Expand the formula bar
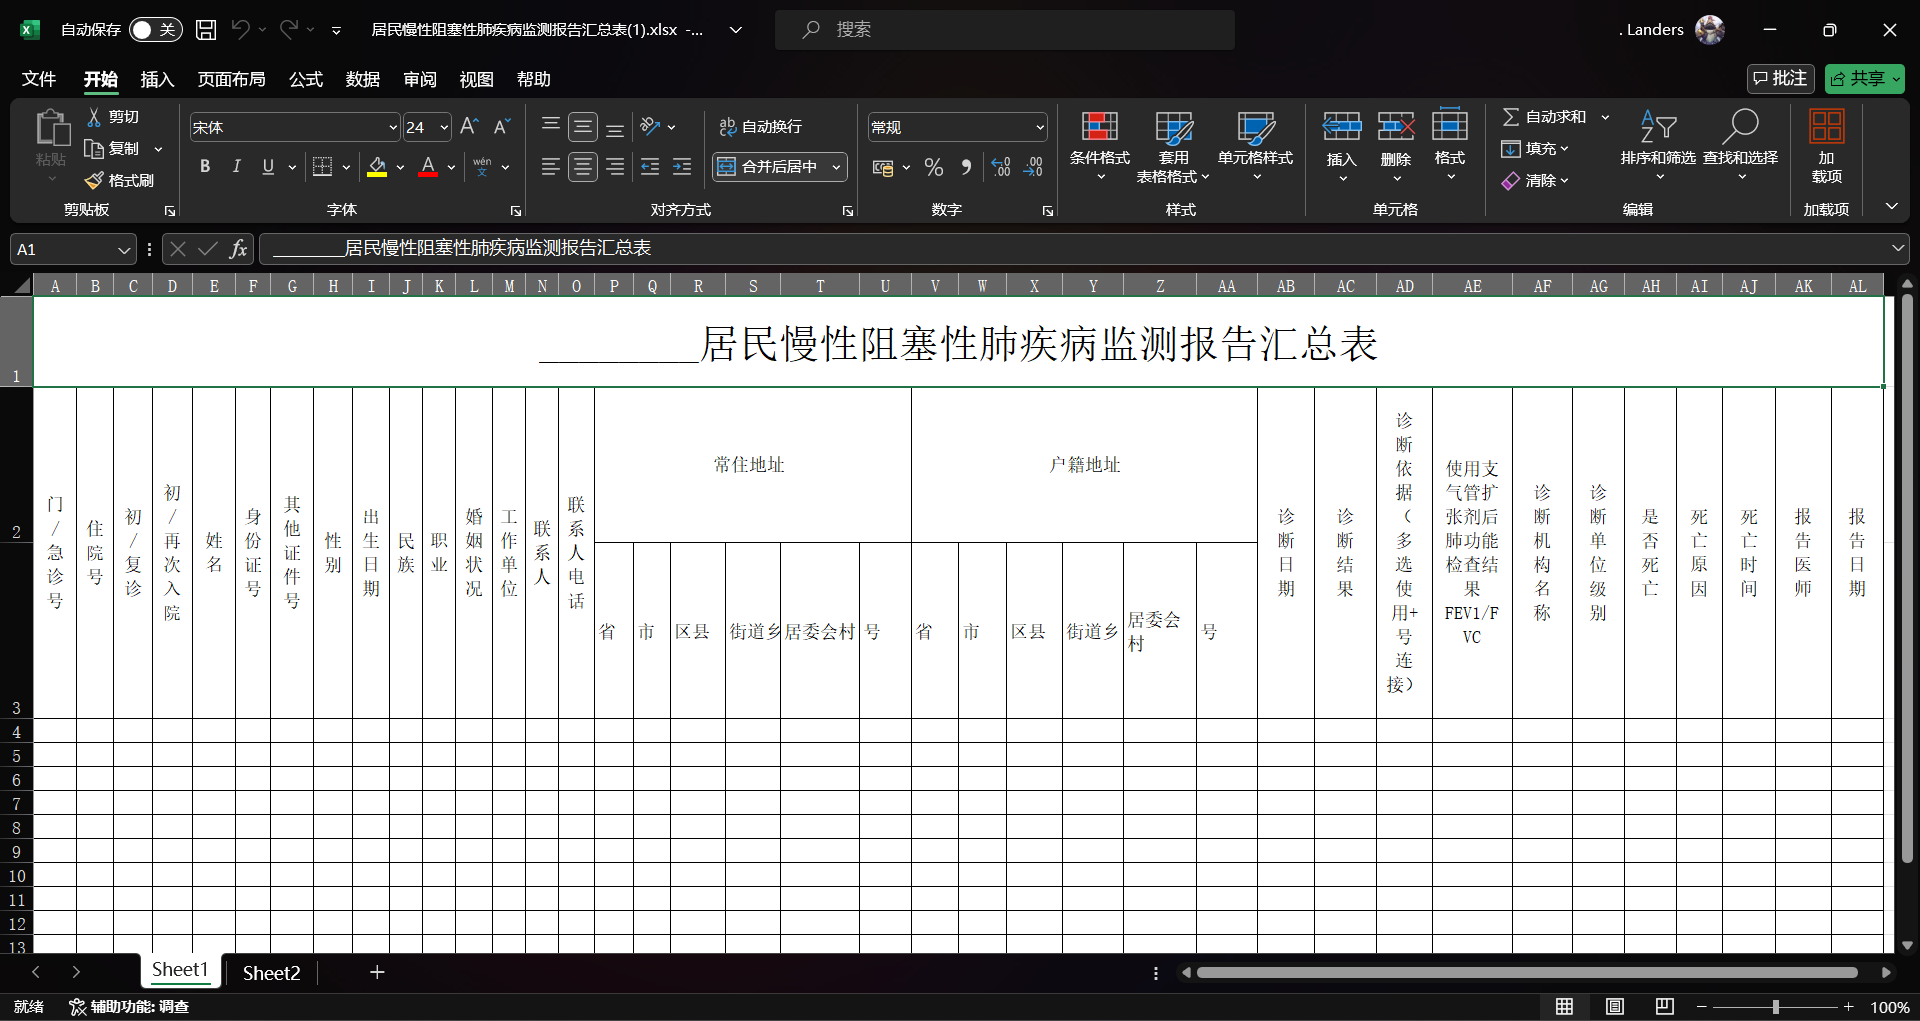Screen dimensions: 1920x1021 click(1897, 248)
